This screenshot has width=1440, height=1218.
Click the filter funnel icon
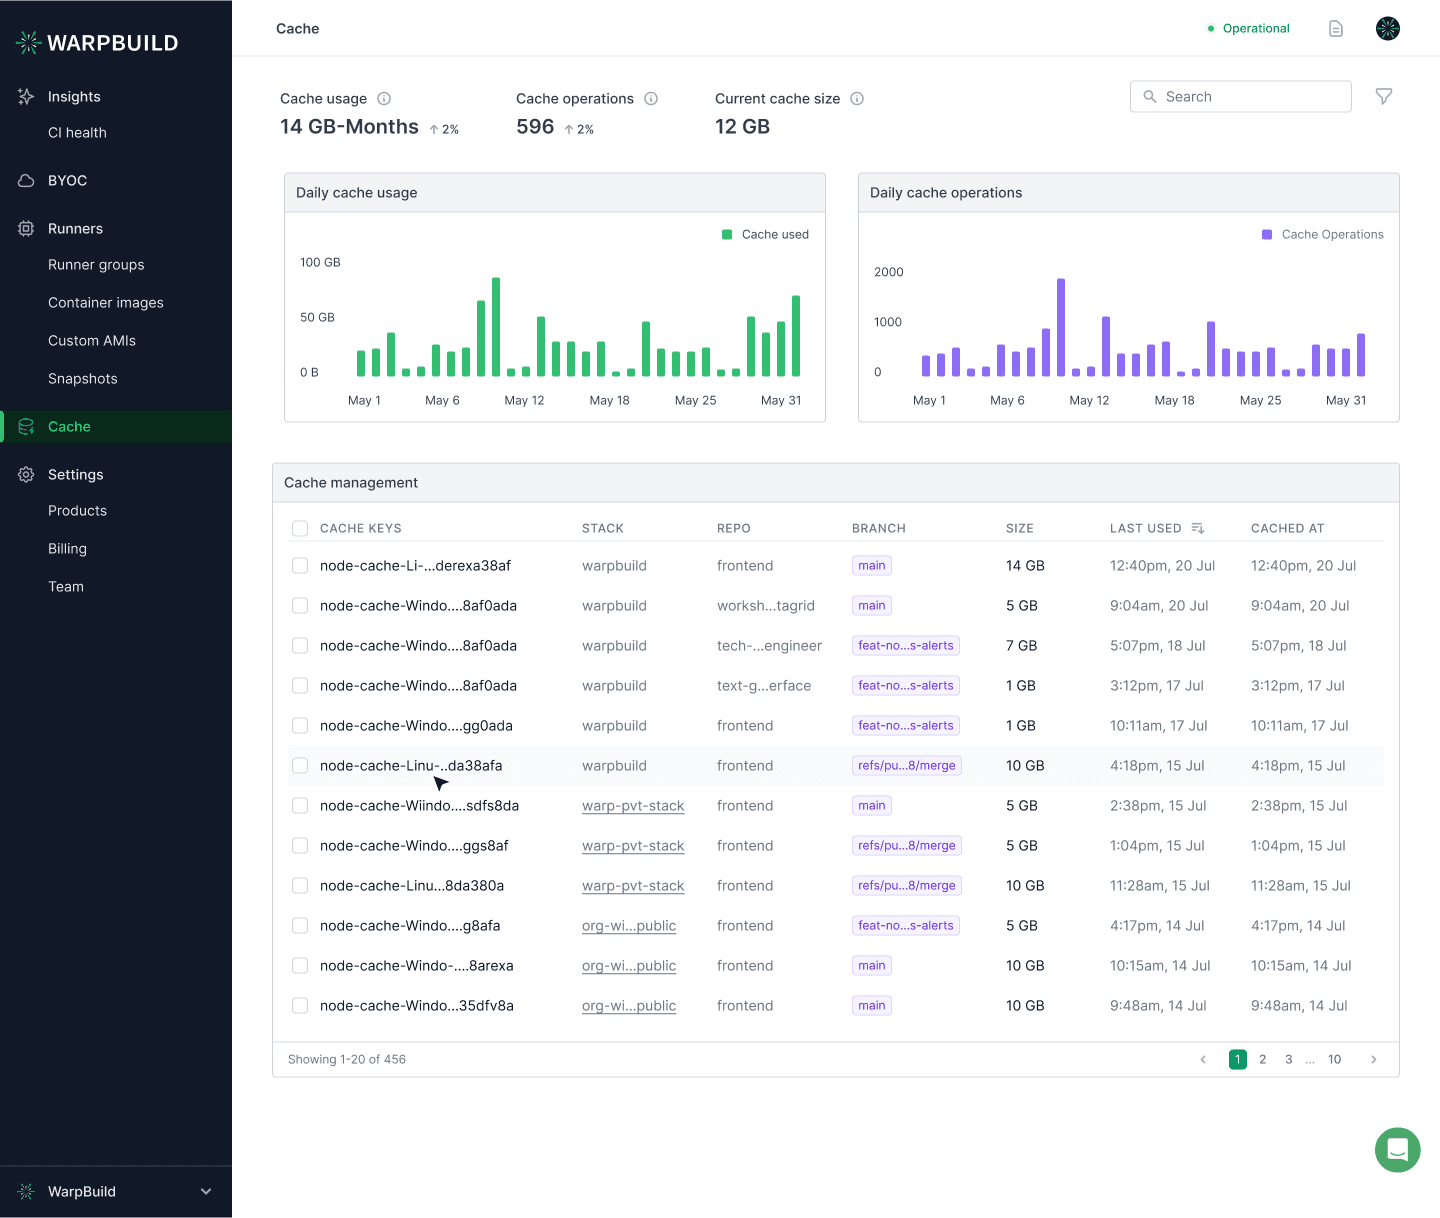click(1384, 97)
